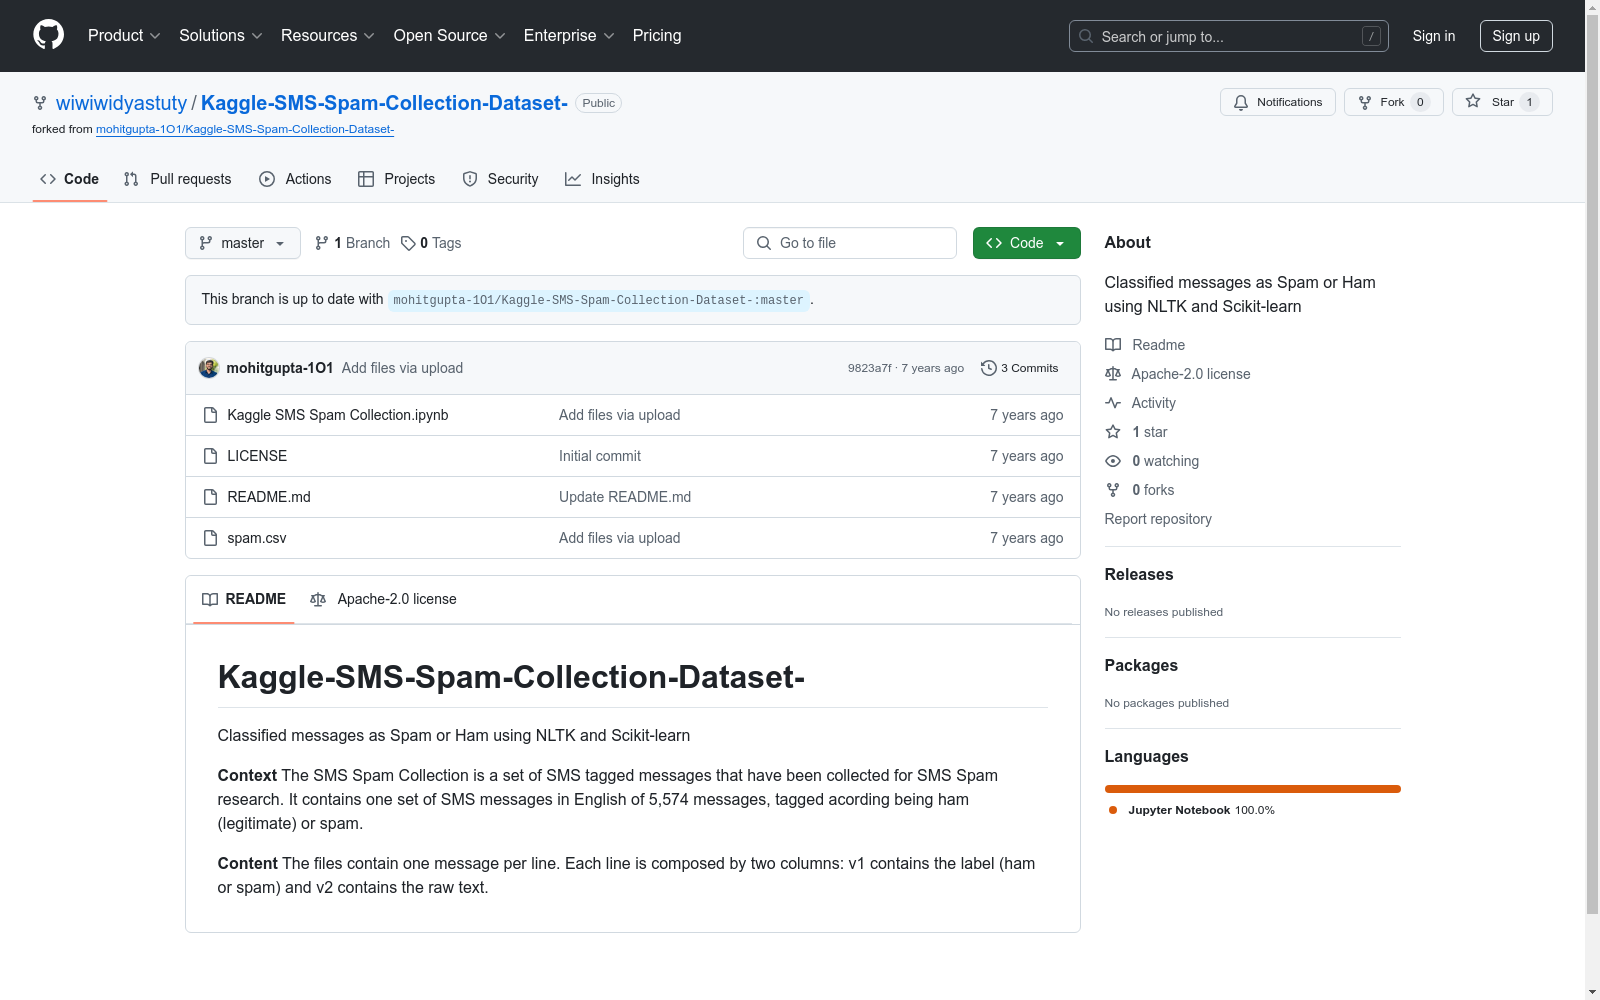Click the scale icon beside Apache-2.0 license in About
Image resolution: width=1600 pixels, height=1000 pixels.
[1113, 374]
